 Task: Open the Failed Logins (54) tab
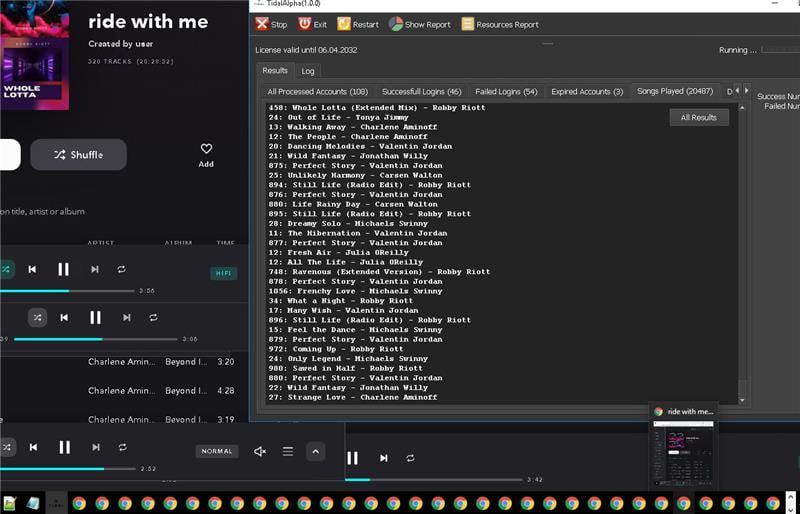[506, 91]
